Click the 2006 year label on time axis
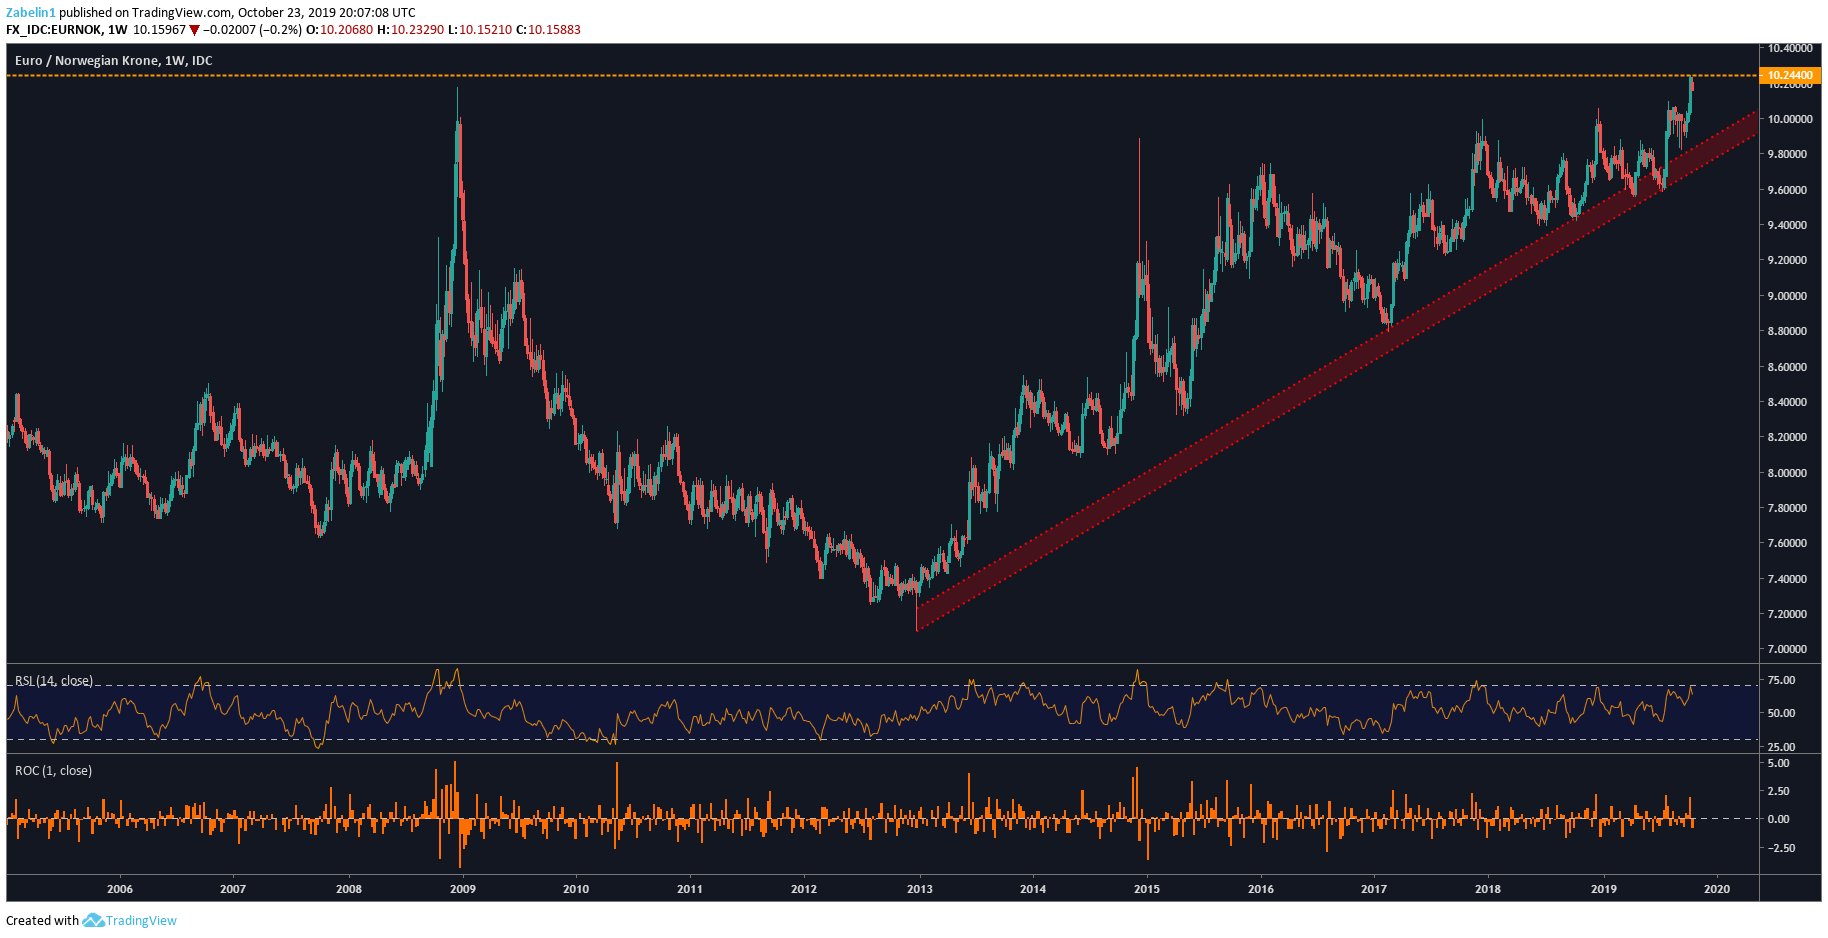 (x=120, y=889)
